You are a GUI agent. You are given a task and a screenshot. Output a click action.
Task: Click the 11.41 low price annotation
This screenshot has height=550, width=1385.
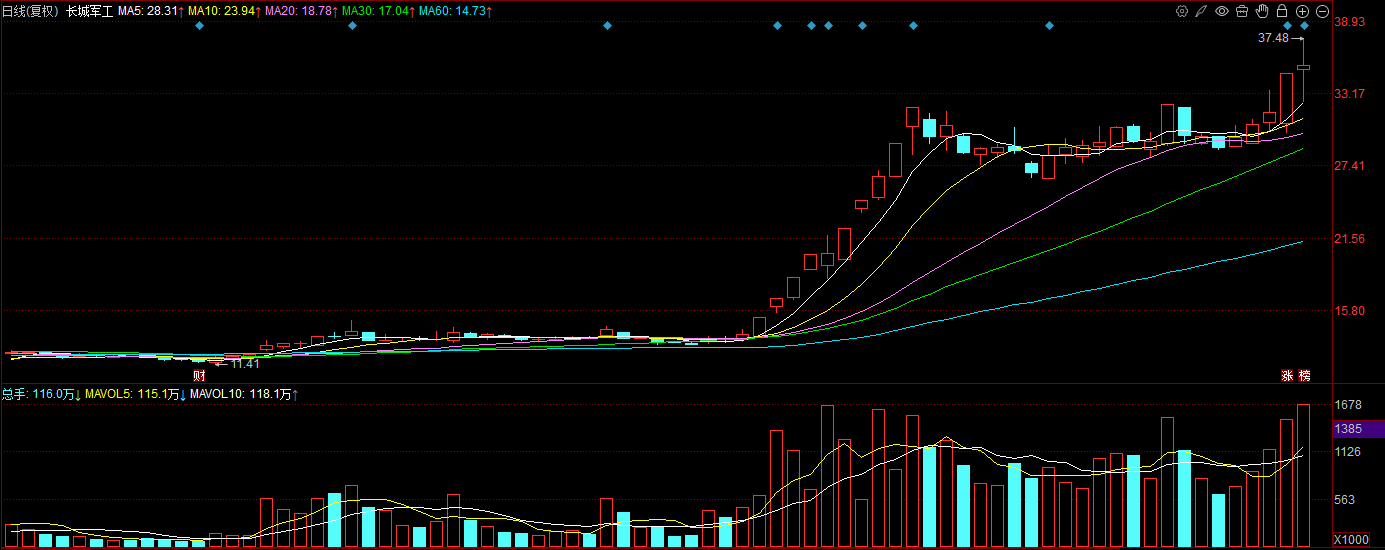pyautogui.click(x=245, y=364)
